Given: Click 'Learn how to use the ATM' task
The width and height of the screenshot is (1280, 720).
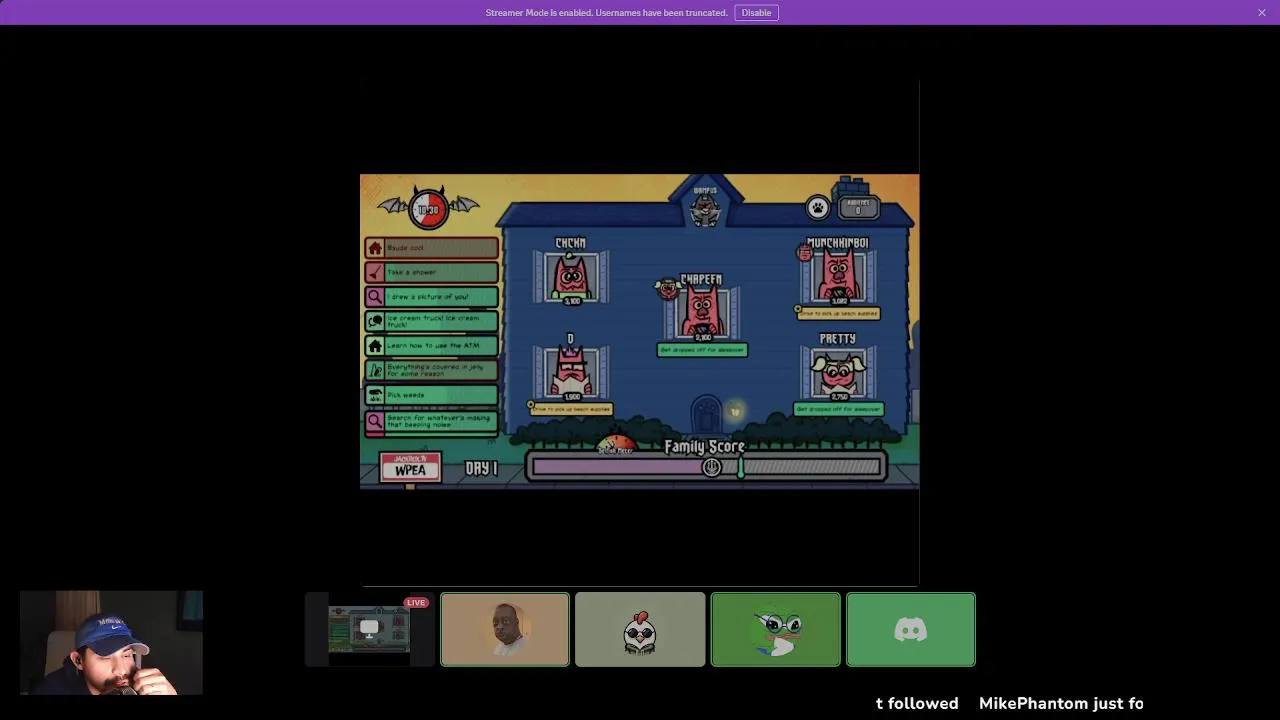Looking at the screenshot, I should click(x=431, y=346).
